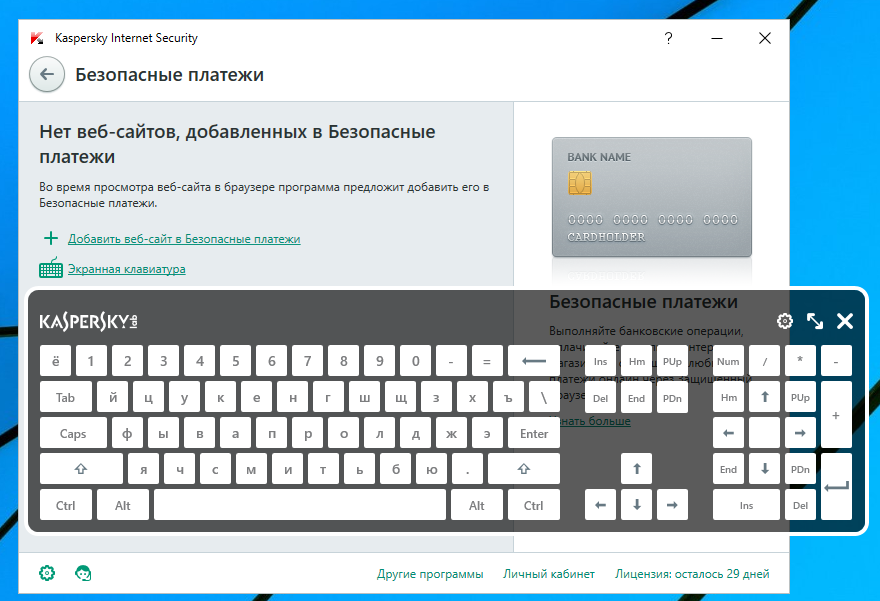880x601 pixels.
Task: Tap the numpad minus key beside asterisk
Action: pyautogui.click(x=836, y=361)
